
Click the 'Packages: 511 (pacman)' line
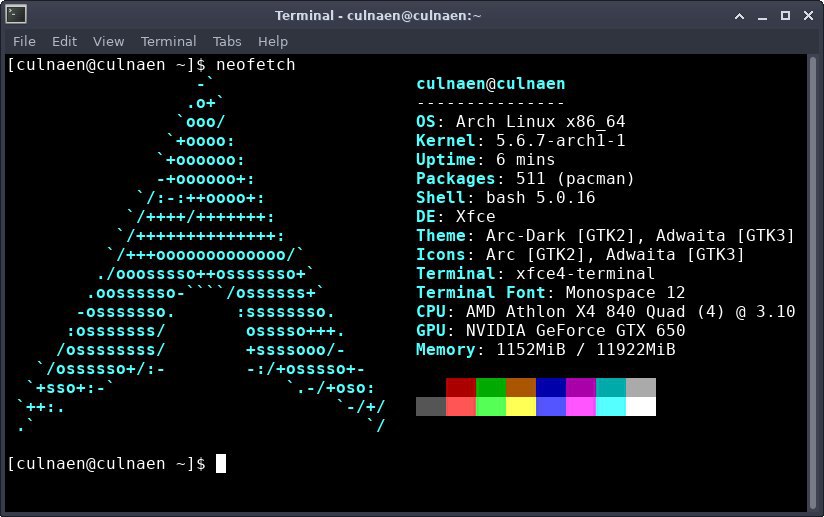[526, 179]
